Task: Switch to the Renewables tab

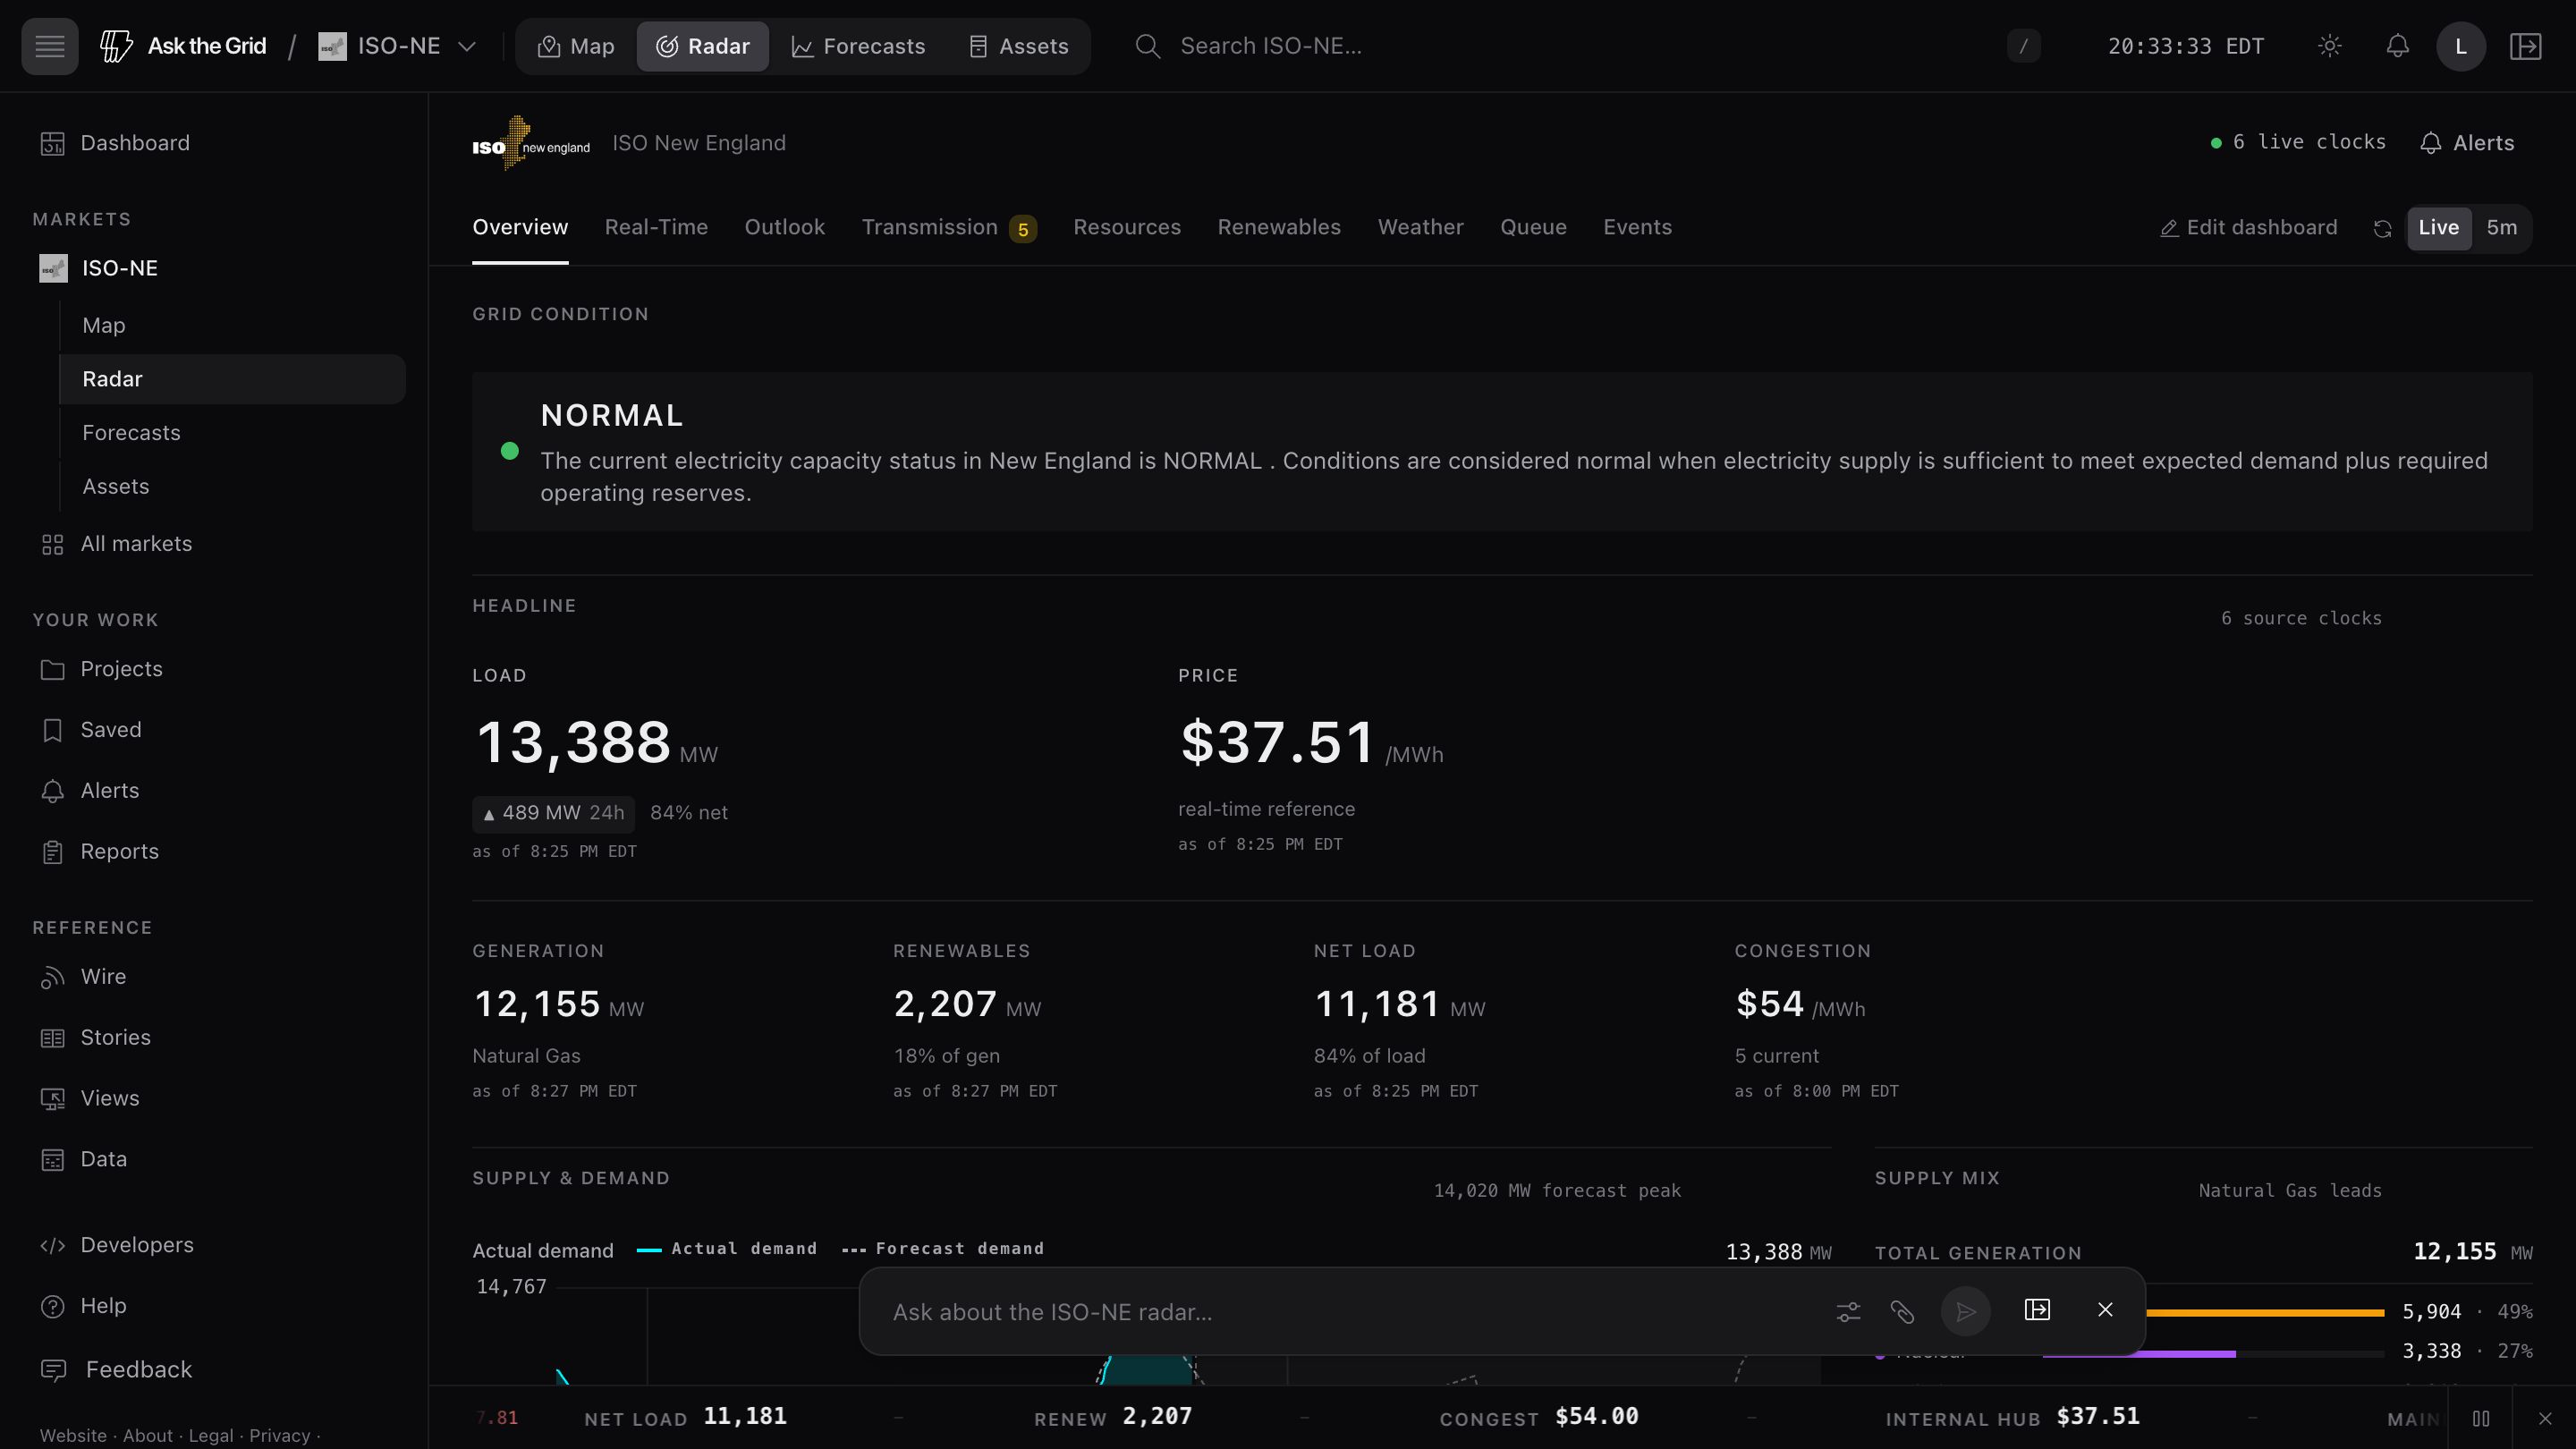Action: (x=1279, y=228)
